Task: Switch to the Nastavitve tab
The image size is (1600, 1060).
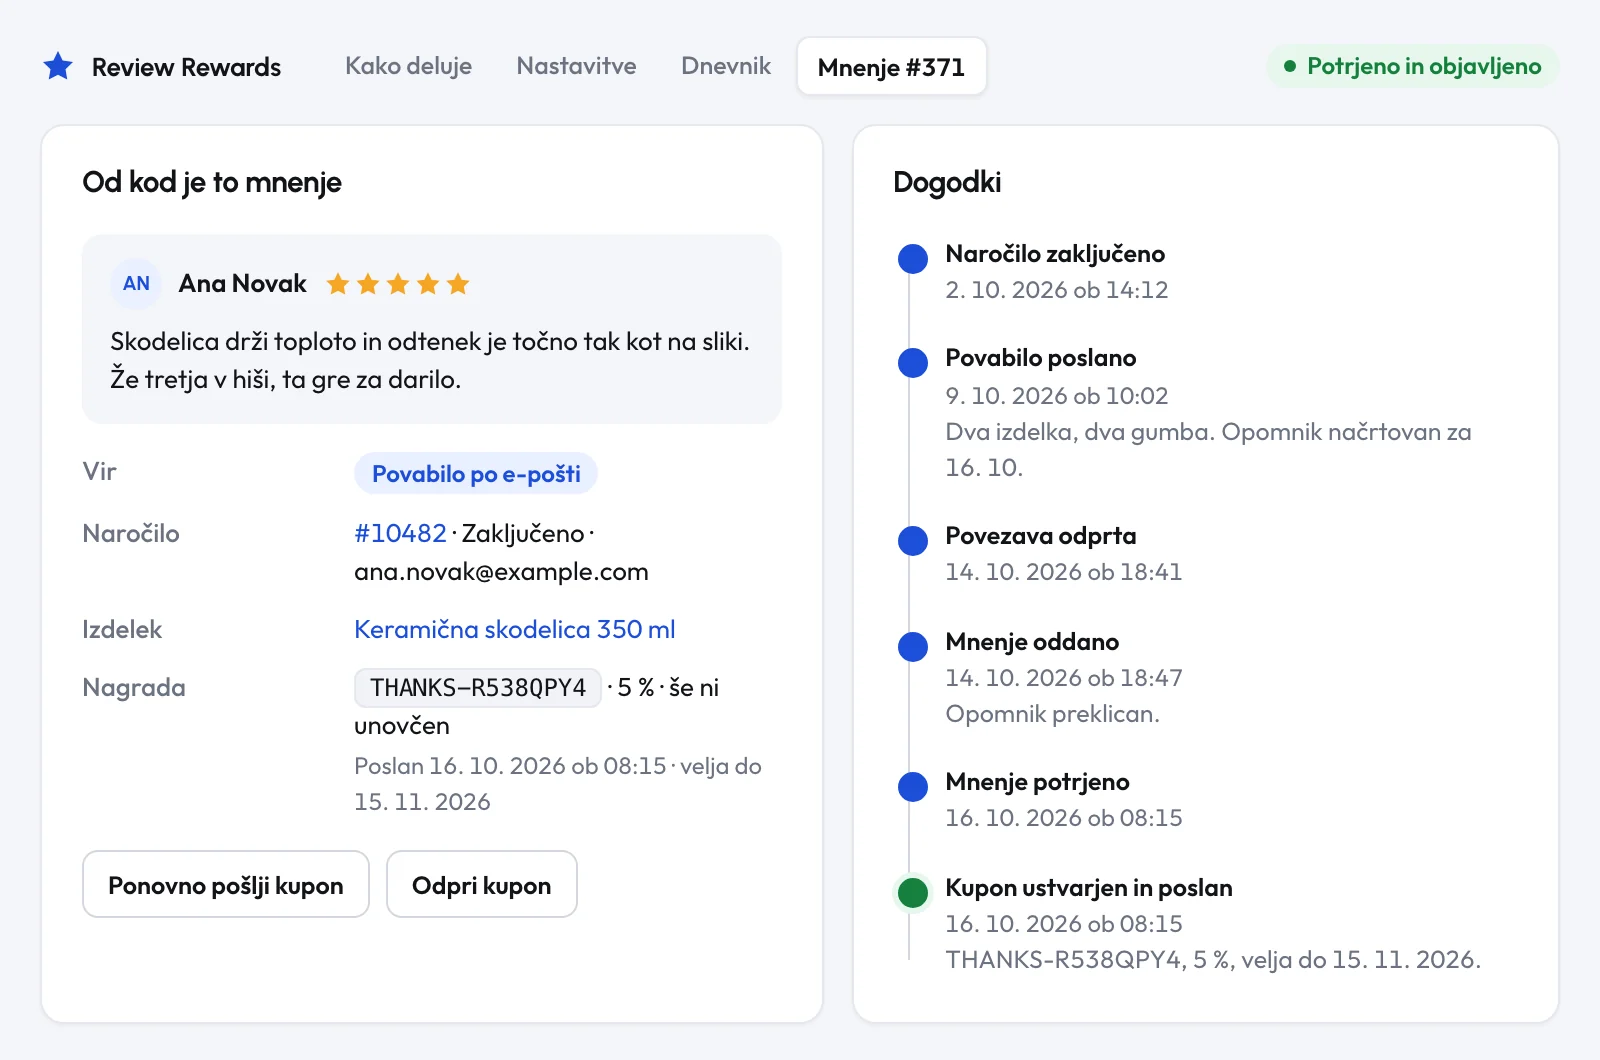Action: coord(576,66)
